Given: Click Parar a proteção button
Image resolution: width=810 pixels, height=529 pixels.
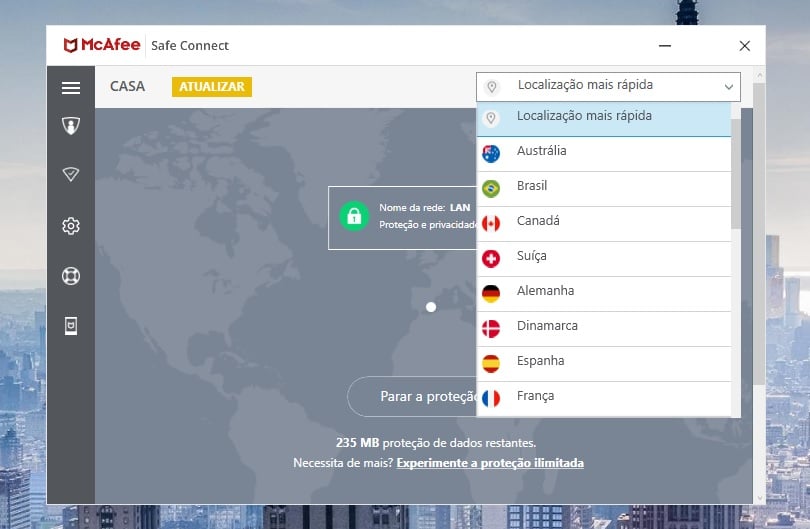Looking at the screenshot, I should [x=412, y=397].
